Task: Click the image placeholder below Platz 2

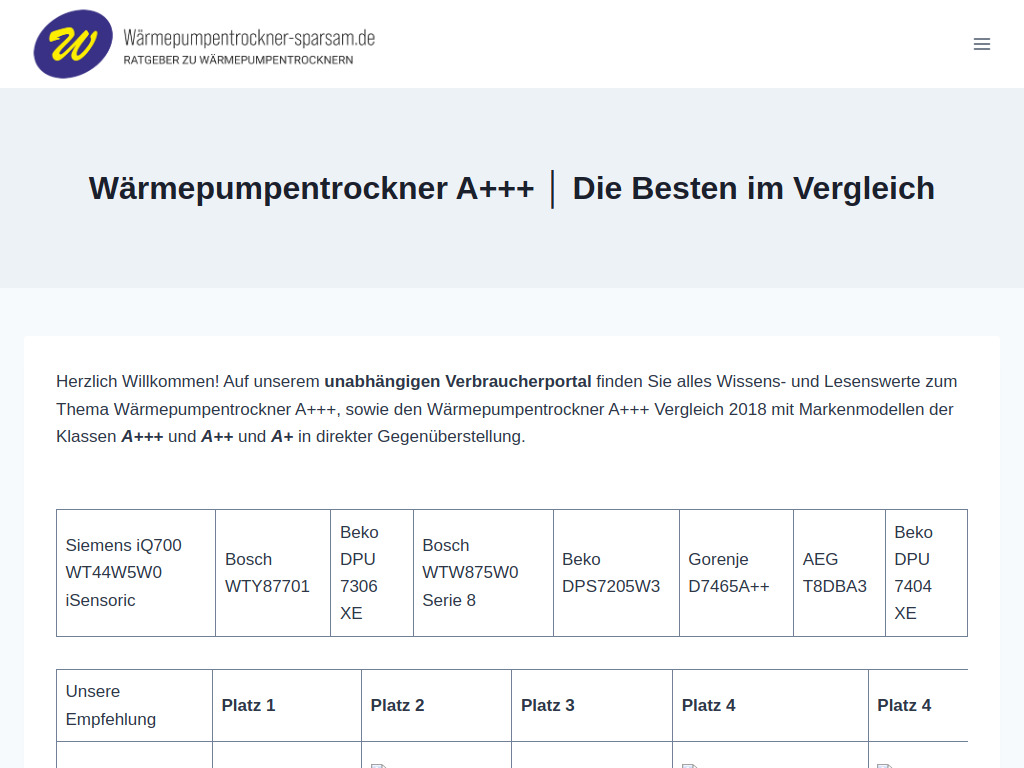Action: pyautogui.click(x=379, y=764)
